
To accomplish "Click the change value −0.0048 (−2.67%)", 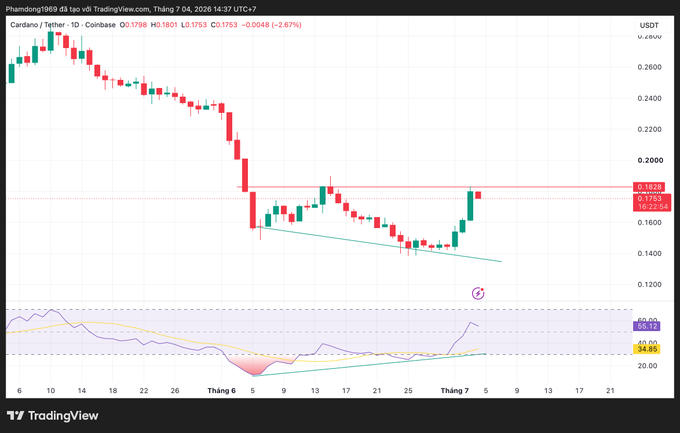I will (x=271, y=25).
